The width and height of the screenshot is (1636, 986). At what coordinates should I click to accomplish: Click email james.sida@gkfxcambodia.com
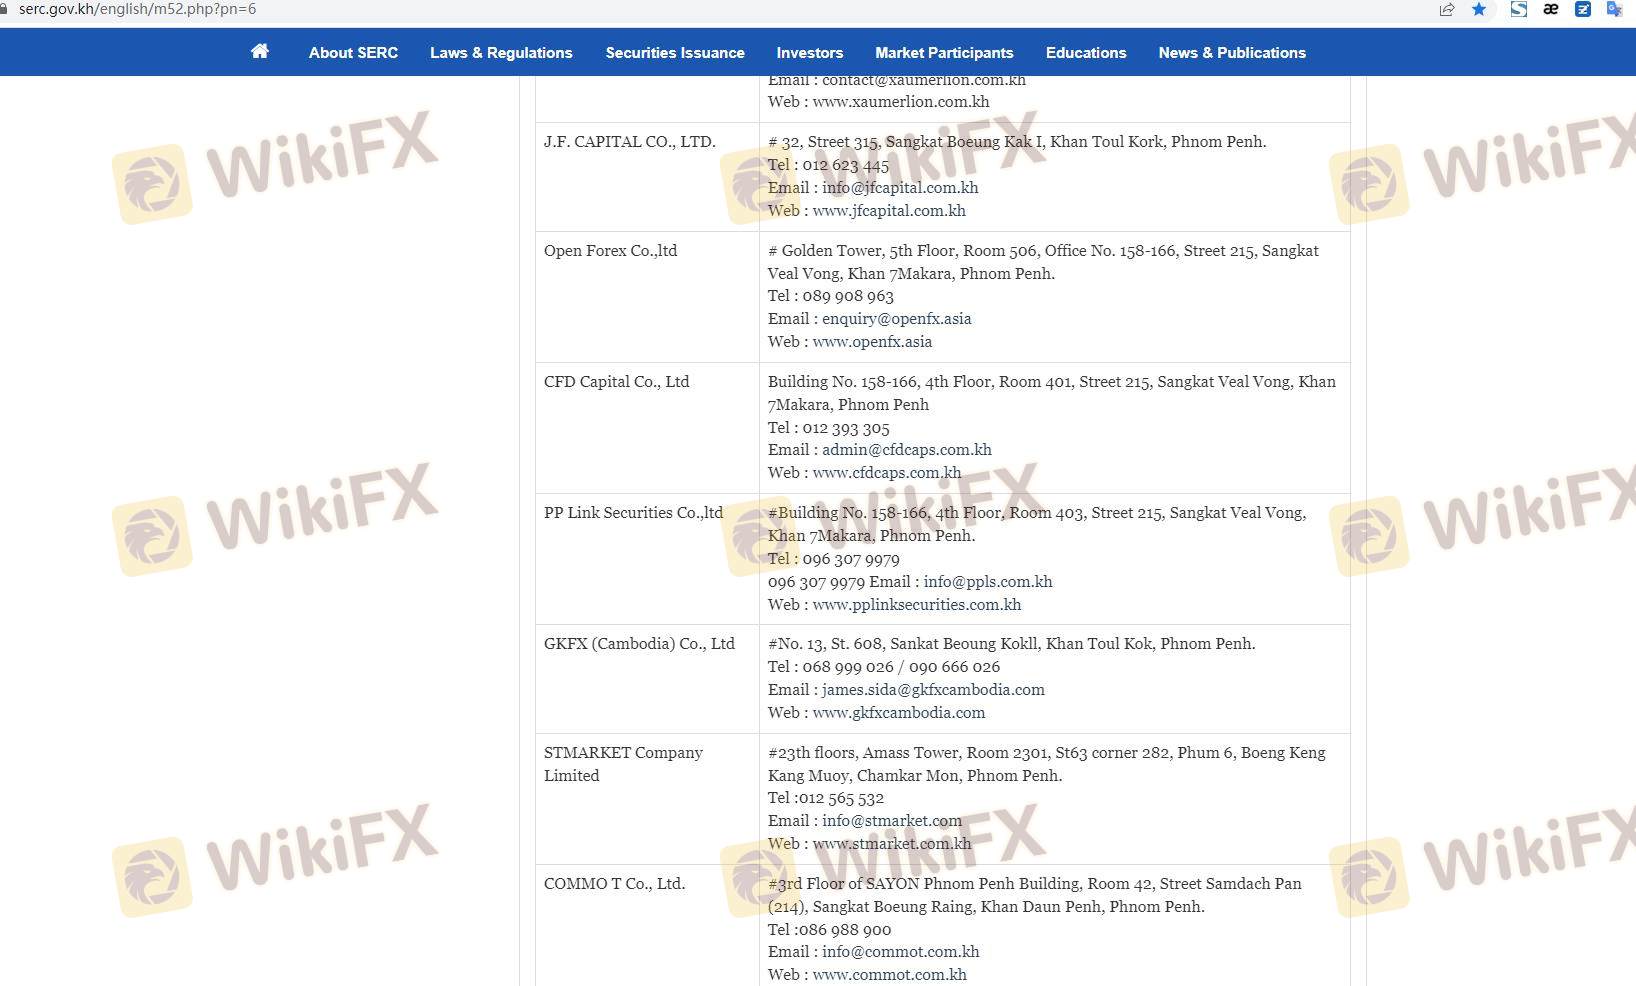(x=933, y=690)
